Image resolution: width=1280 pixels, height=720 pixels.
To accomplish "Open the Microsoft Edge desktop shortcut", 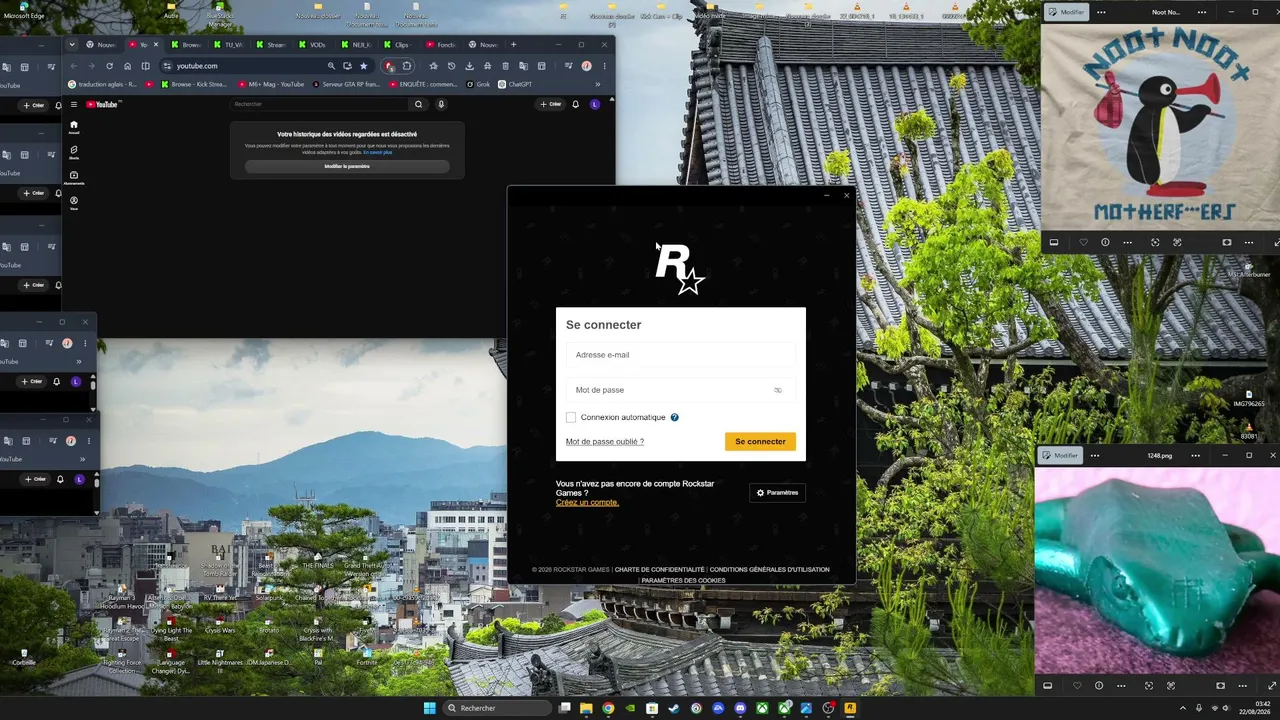I will 23,11.
